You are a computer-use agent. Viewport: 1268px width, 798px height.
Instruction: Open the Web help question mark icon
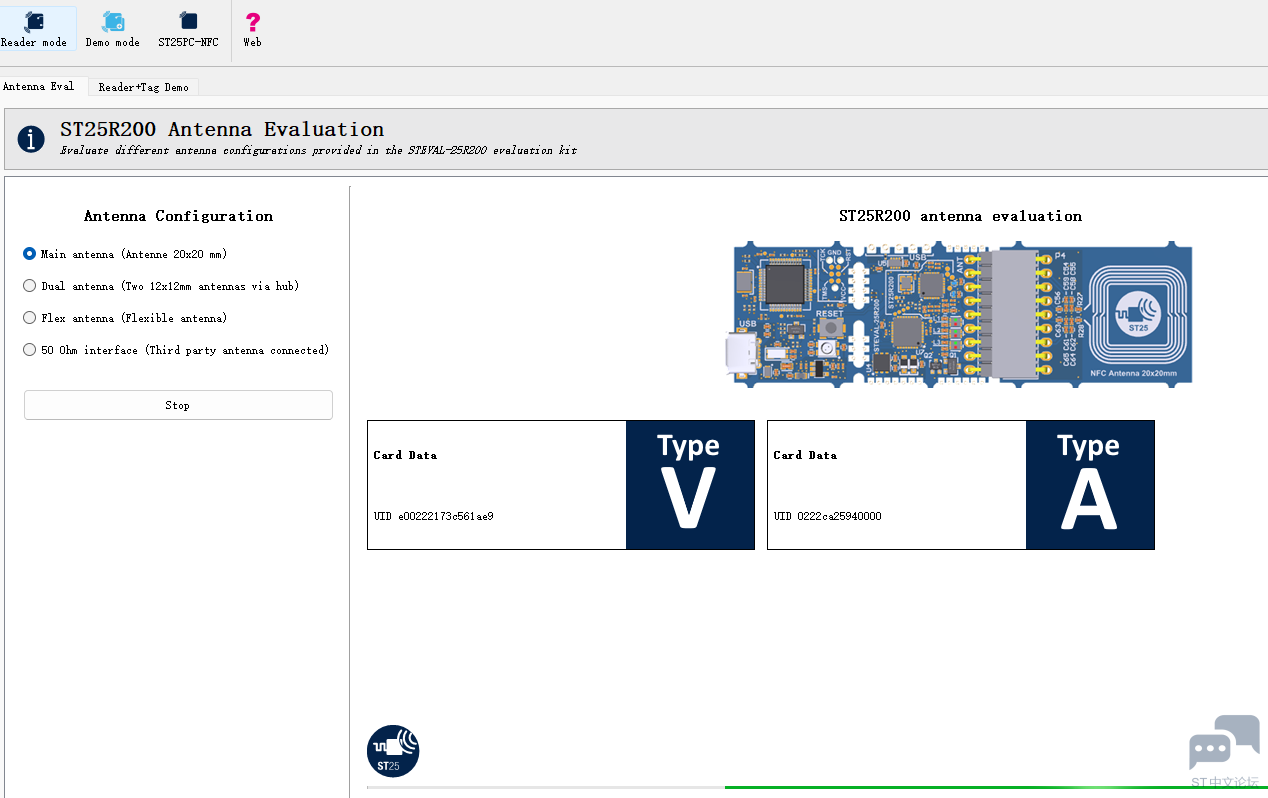coord(253,22)
